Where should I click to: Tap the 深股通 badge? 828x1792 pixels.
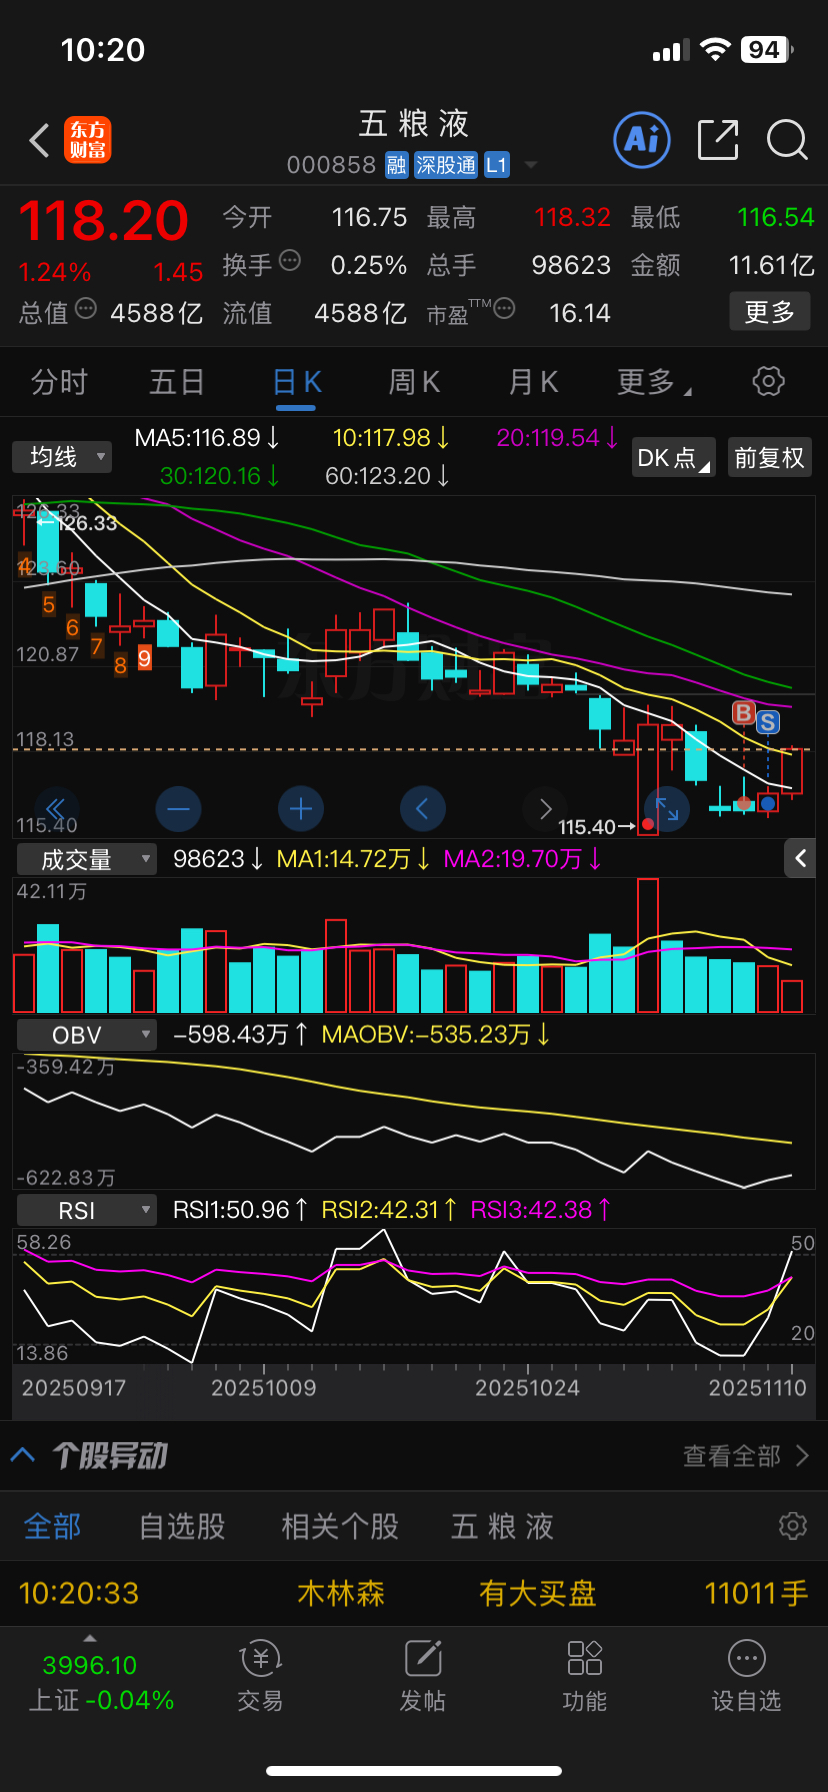446,165
